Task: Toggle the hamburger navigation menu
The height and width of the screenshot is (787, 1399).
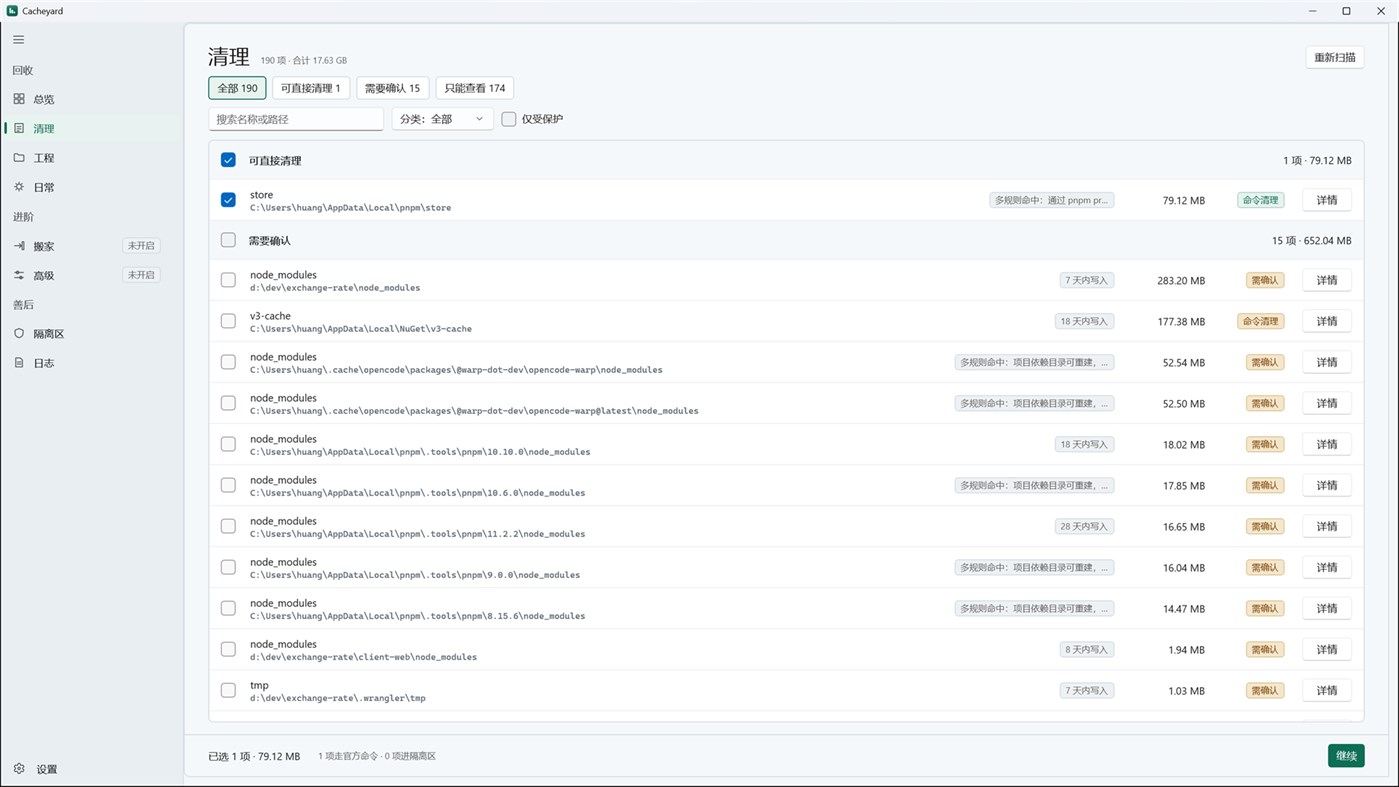Action: pyautogui.click(x=19, y=40)
